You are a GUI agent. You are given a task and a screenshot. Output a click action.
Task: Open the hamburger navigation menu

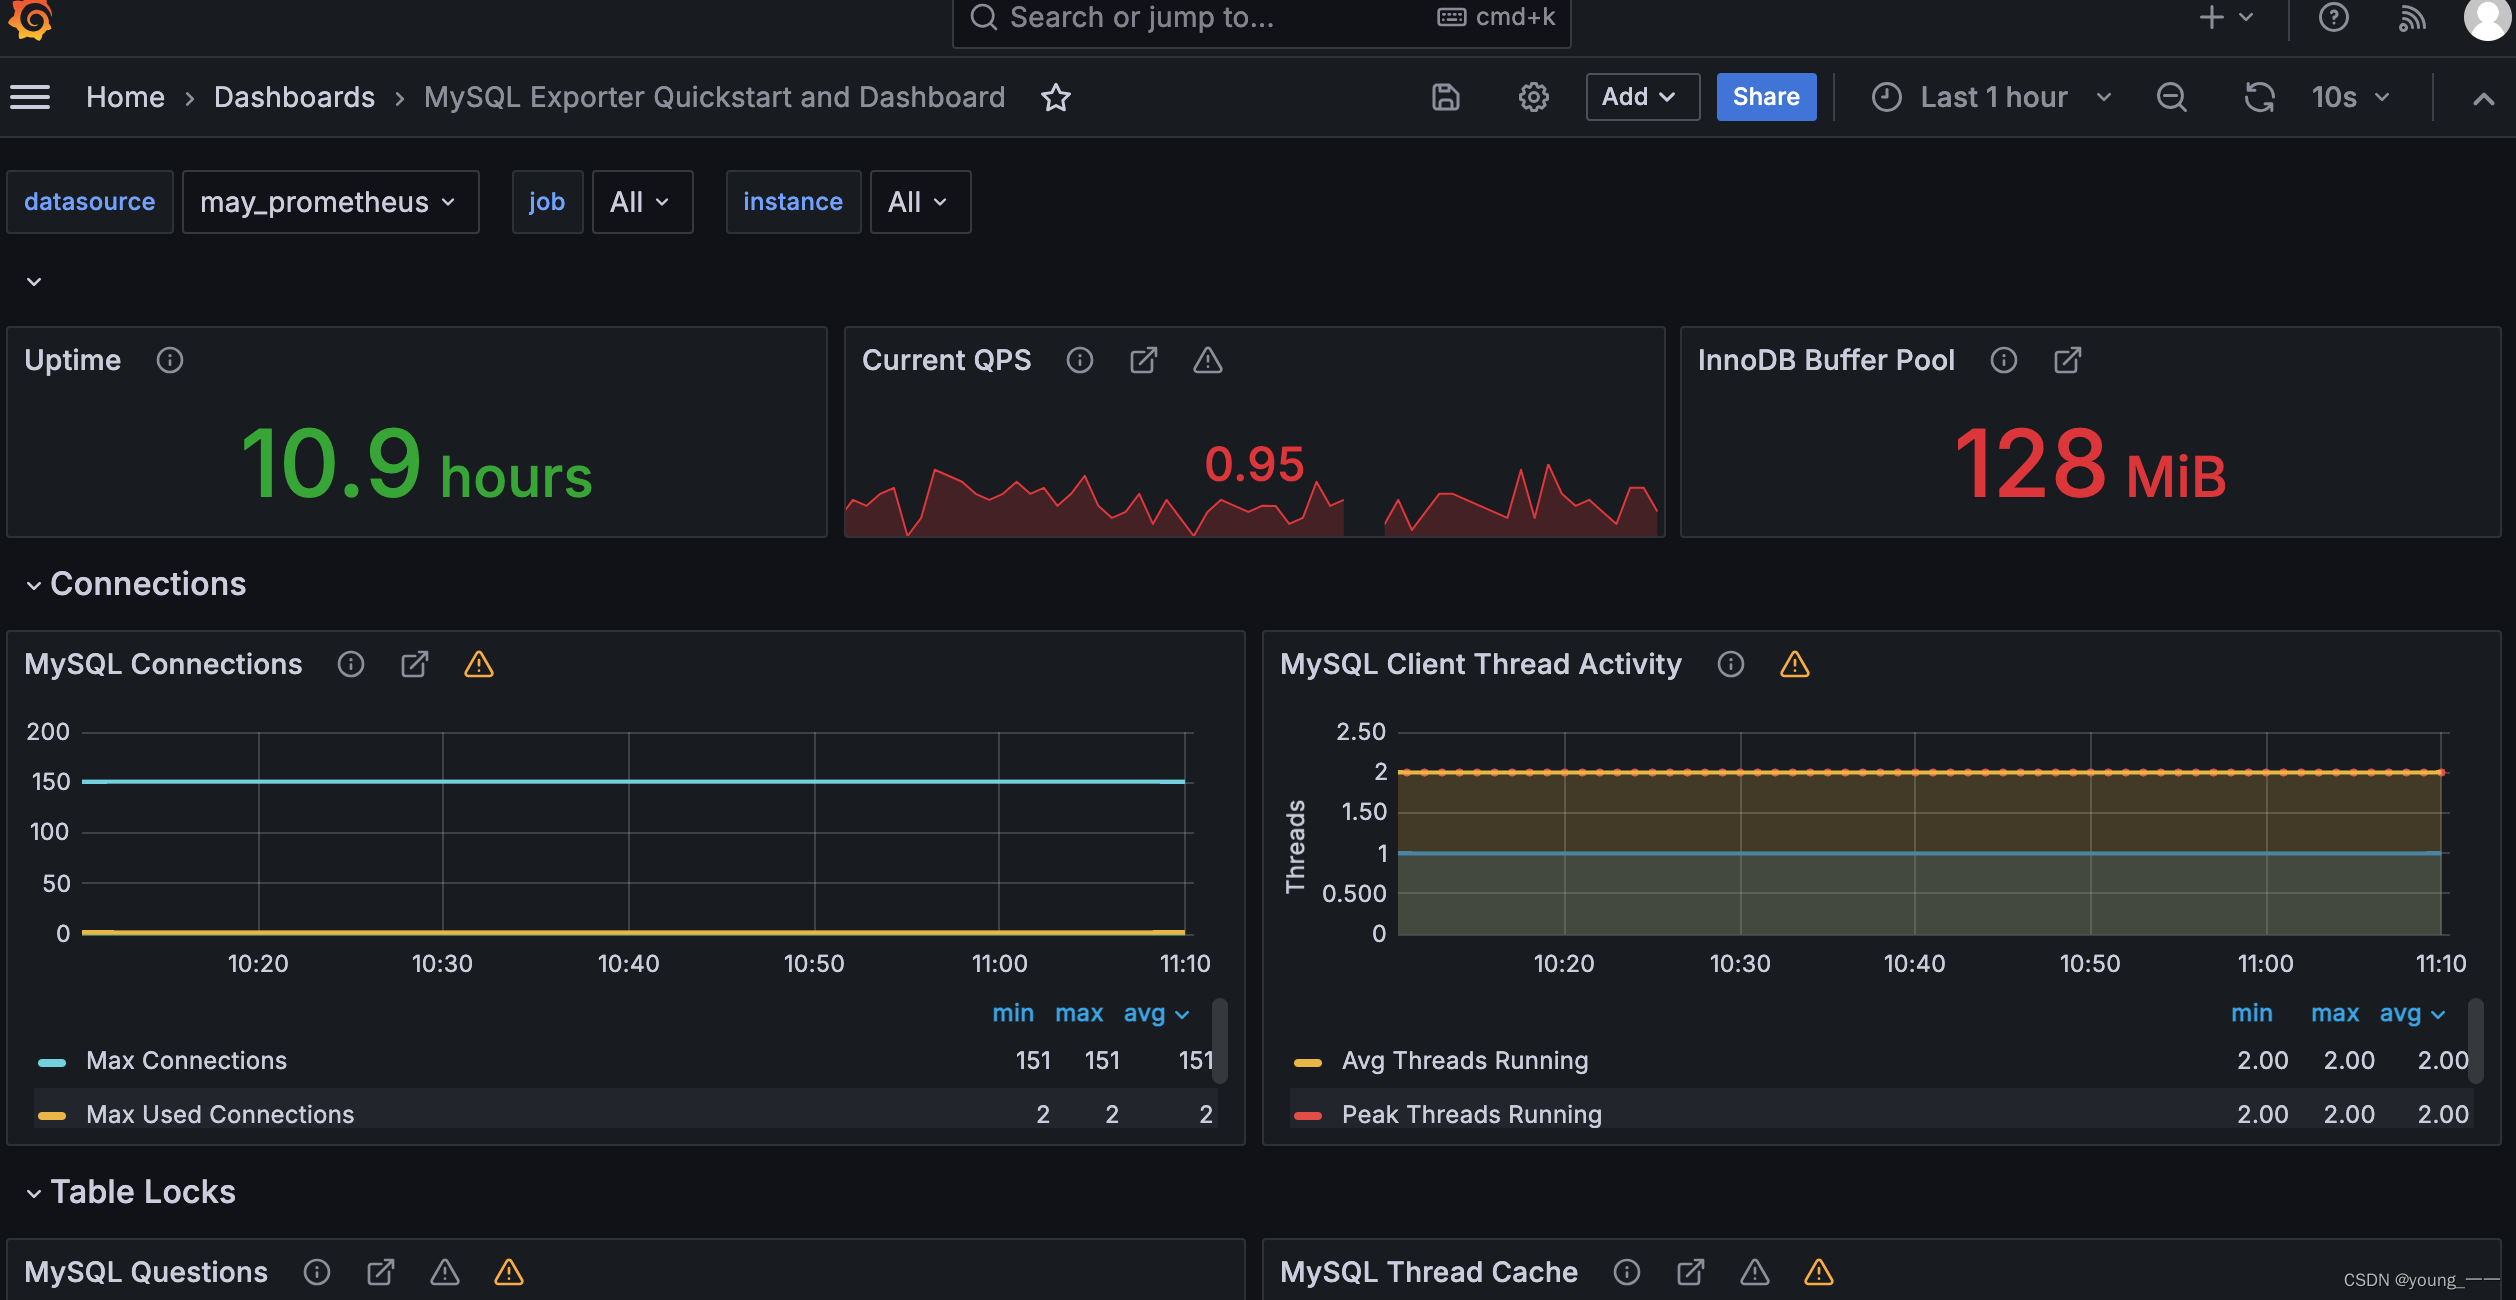pos(30,97)
